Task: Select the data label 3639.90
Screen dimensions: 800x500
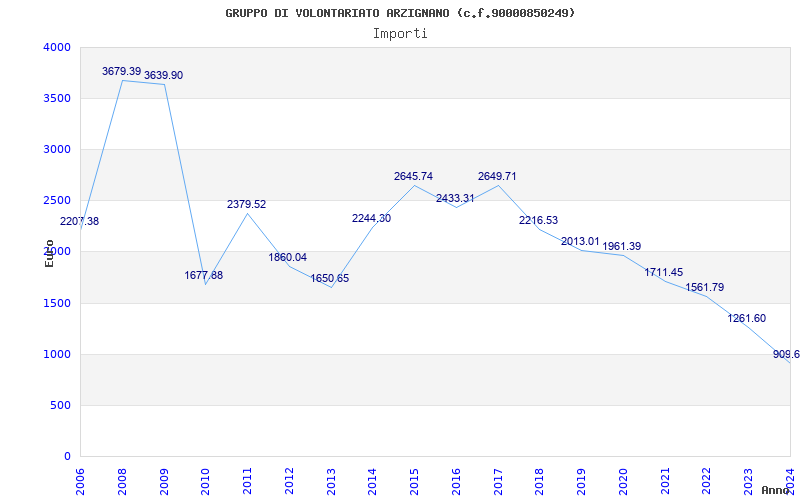Action: pos(163,76)
